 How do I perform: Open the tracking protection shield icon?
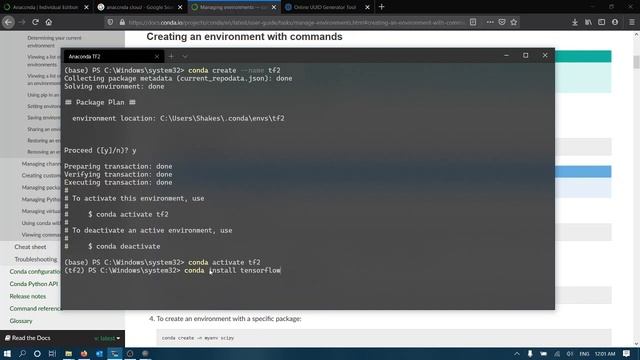110,22
